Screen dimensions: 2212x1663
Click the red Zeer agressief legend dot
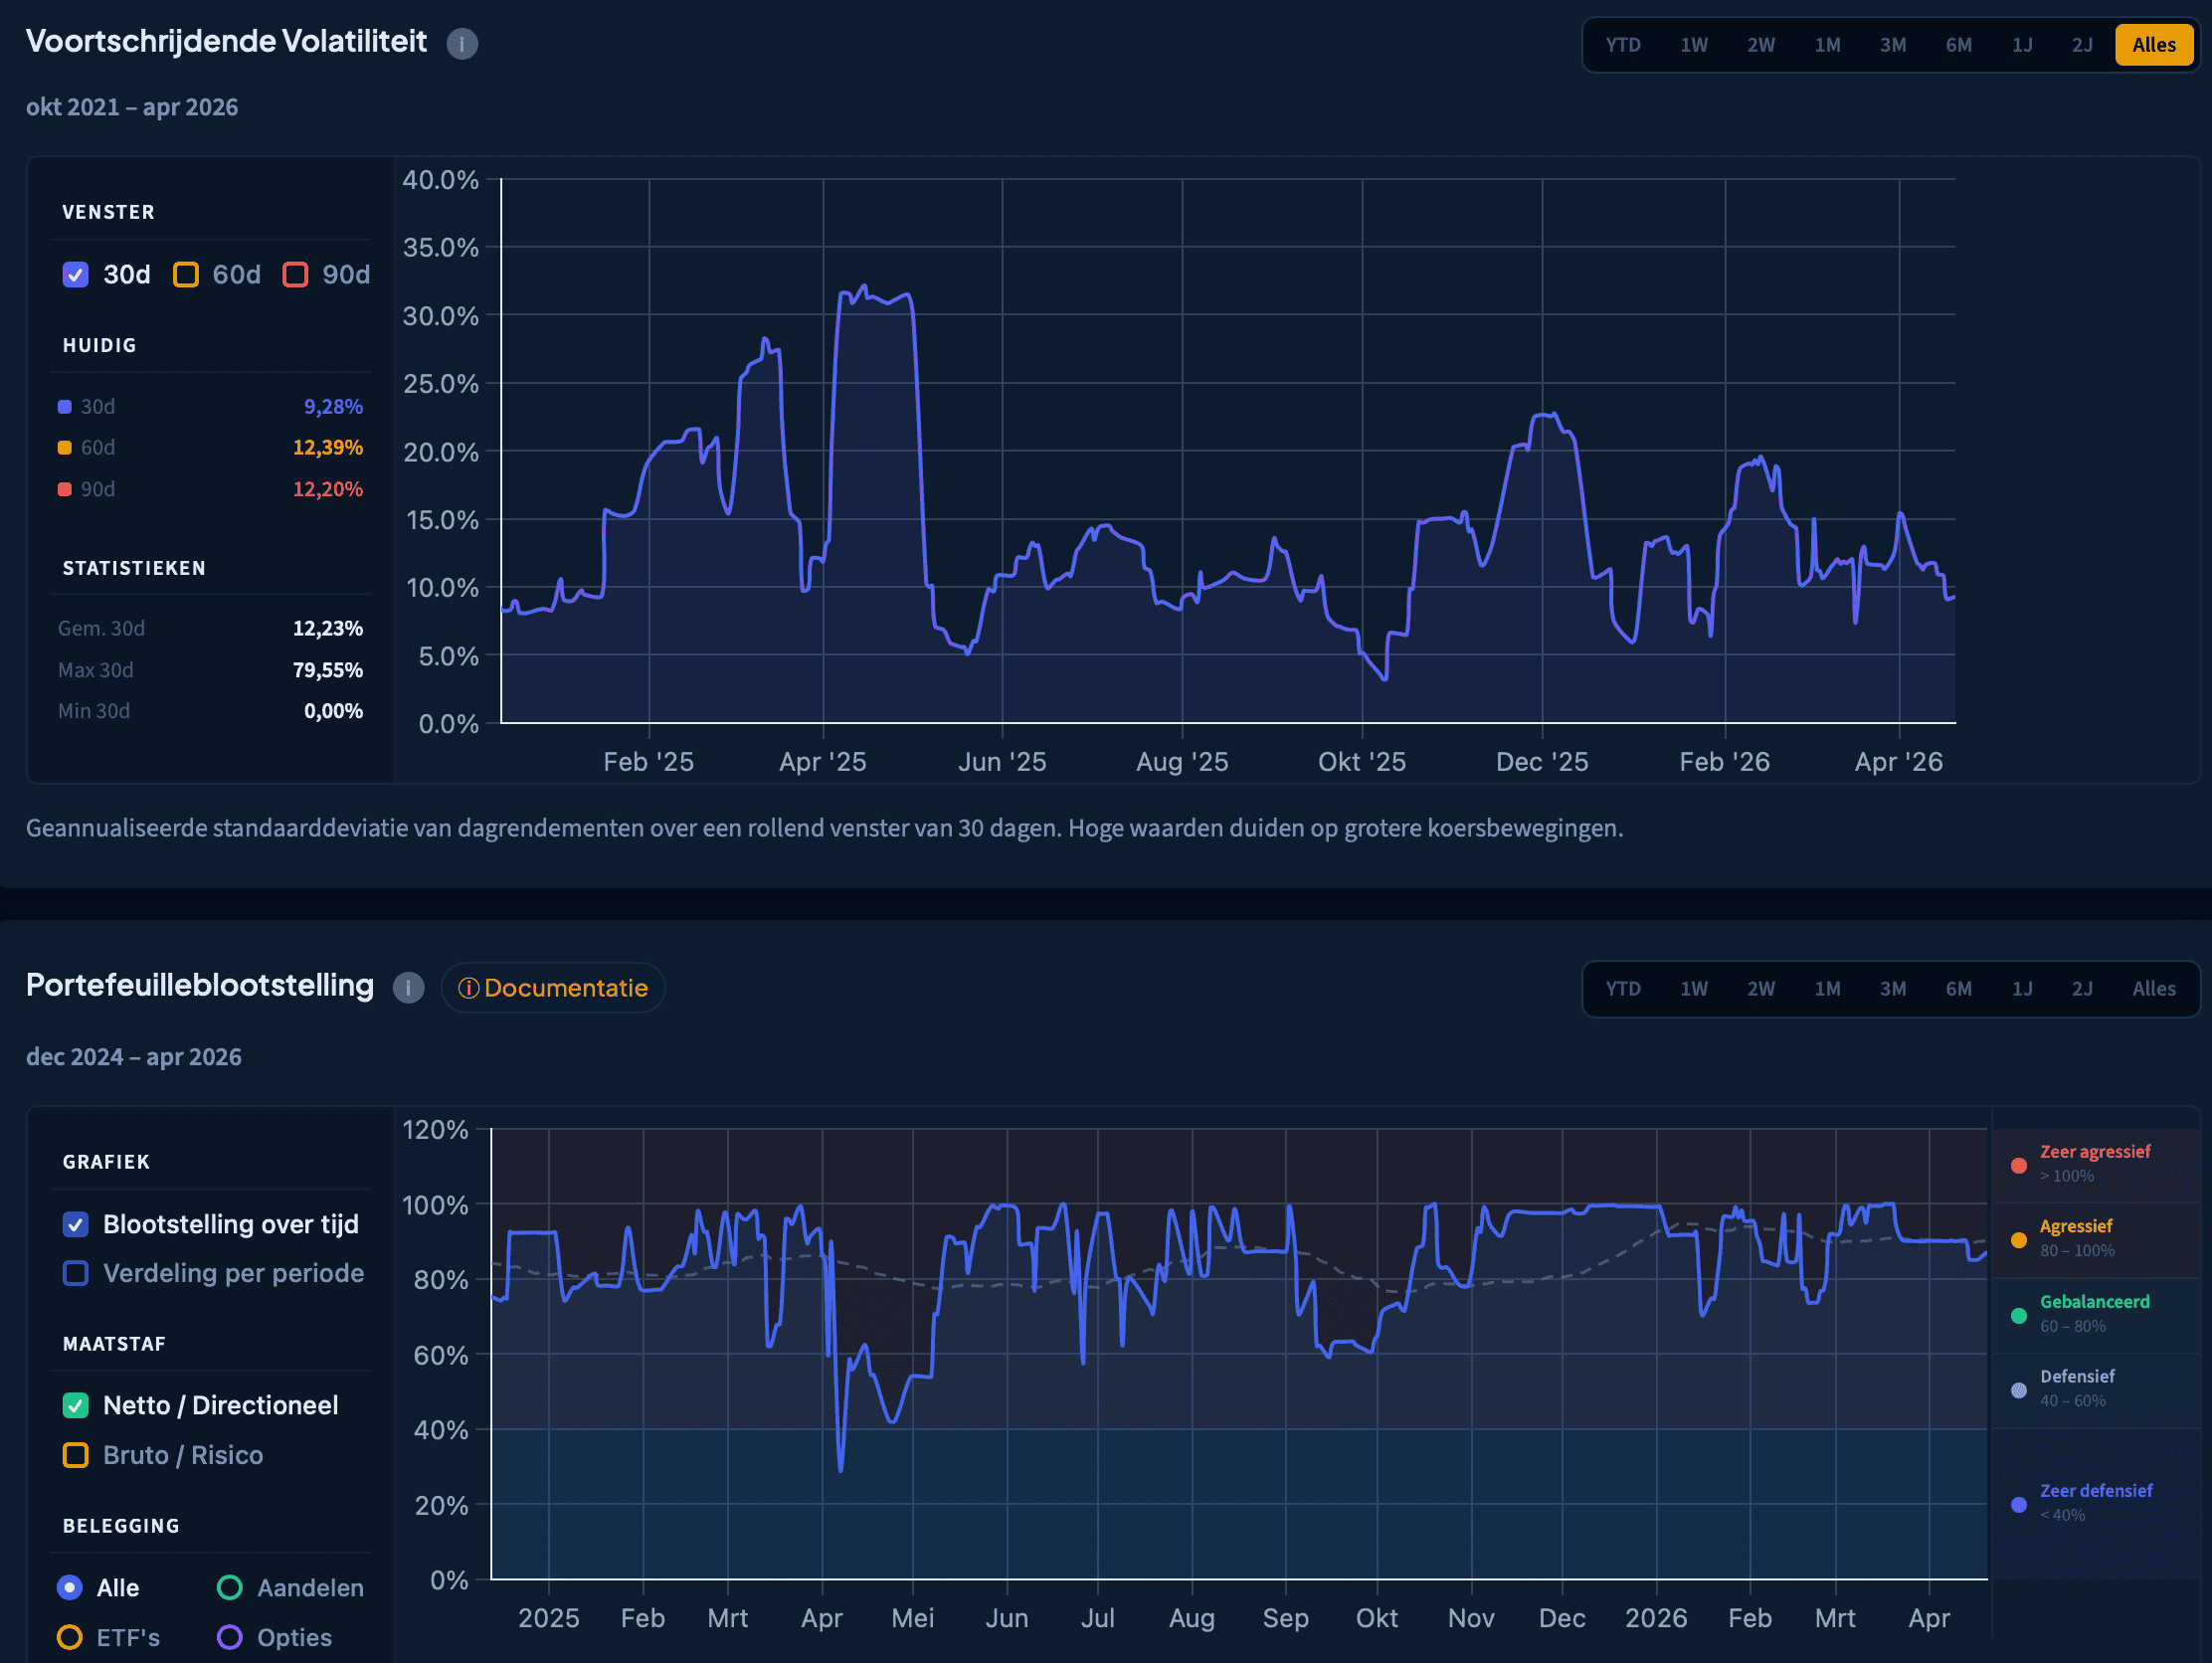pos(2018,1165)
